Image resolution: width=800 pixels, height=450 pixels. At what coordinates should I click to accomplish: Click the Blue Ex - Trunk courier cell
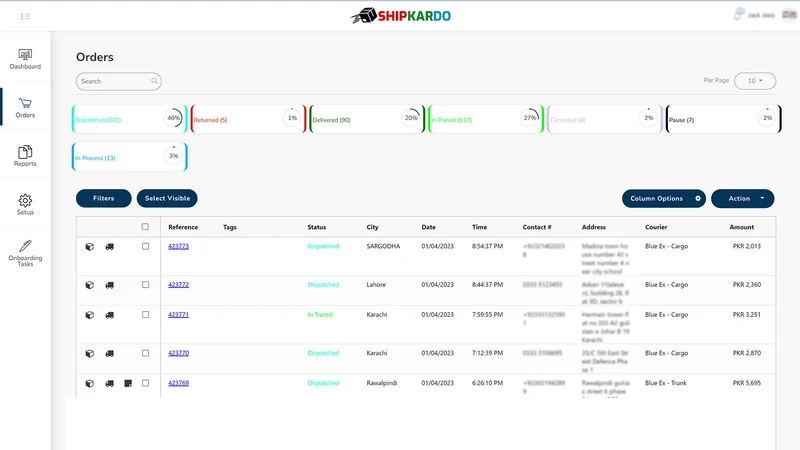[x=666, y=383]
